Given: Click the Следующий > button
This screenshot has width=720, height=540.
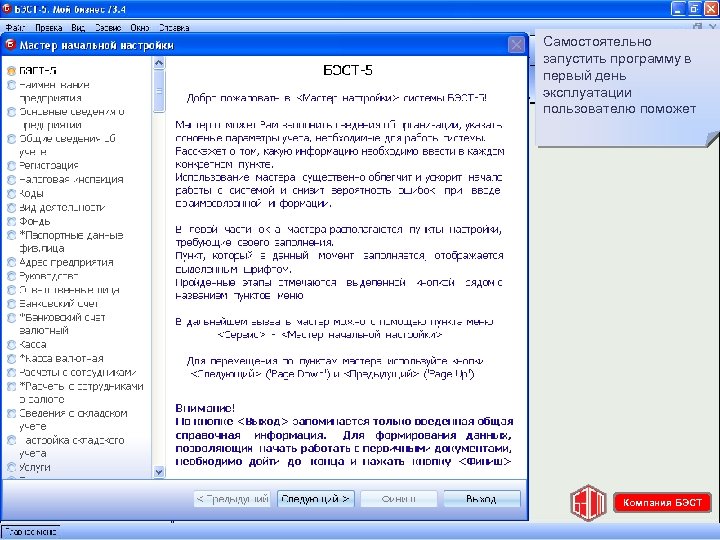Looking at the screenshot, I should click(315, 499).
